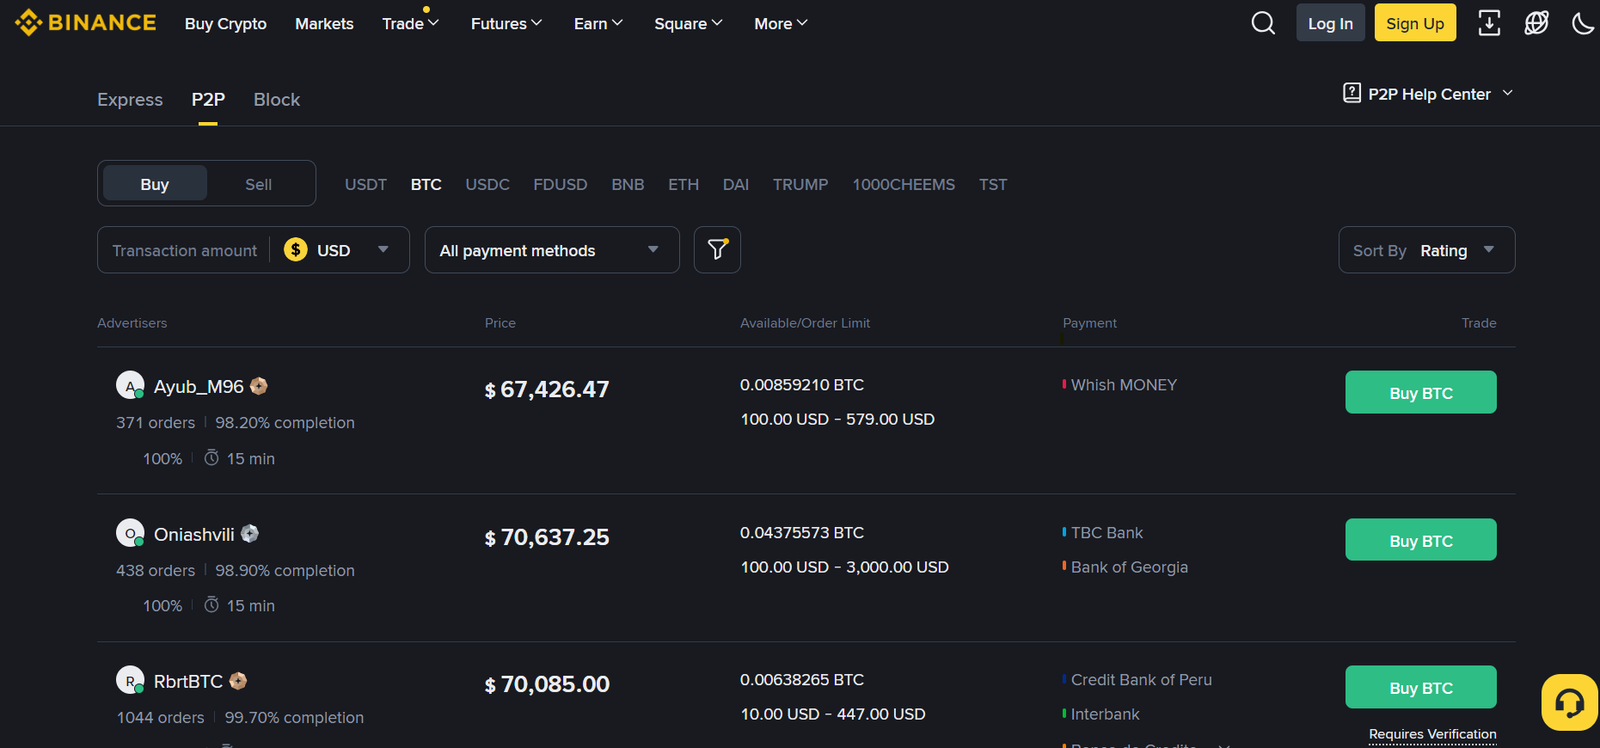Viewport: 1600px width, 748px height.
Task: Click Bank of Georgia payment method
Action: pos(1129,567)
